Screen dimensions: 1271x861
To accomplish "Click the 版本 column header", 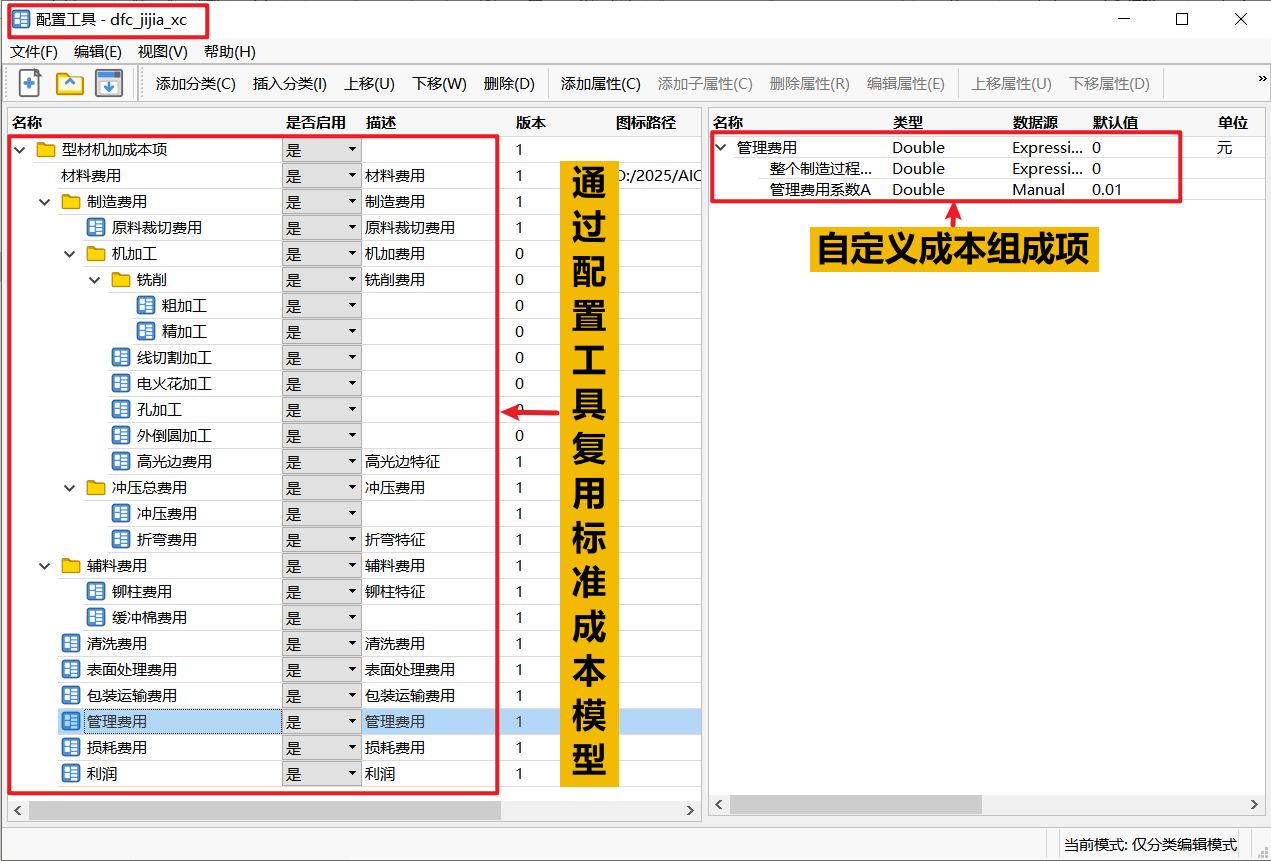I will pyautogui.click(x=531, y=123).
